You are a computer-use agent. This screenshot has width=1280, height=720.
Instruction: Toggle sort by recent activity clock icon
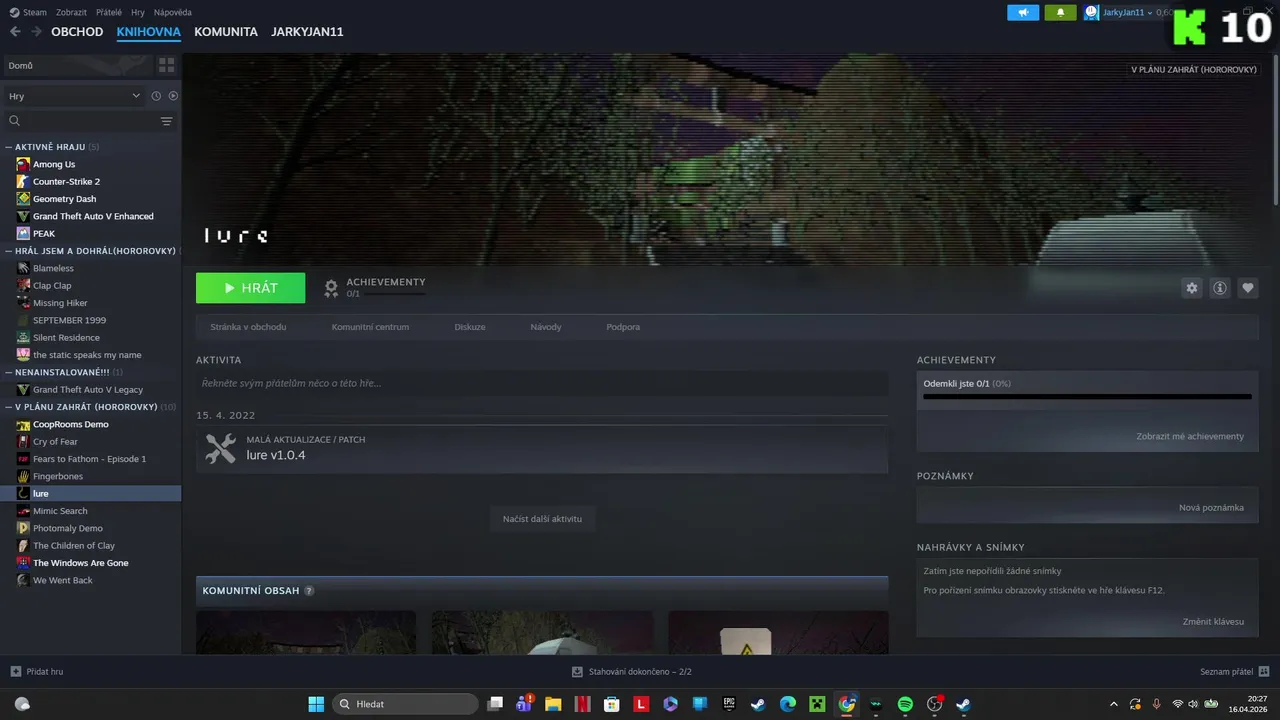click(156, 96)
